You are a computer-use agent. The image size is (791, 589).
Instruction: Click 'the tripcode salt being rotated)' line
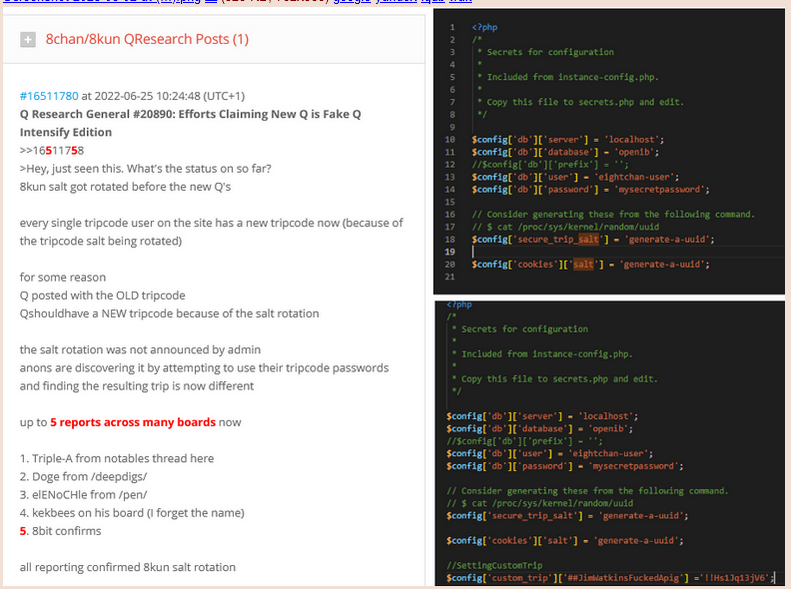coord(101,241)
